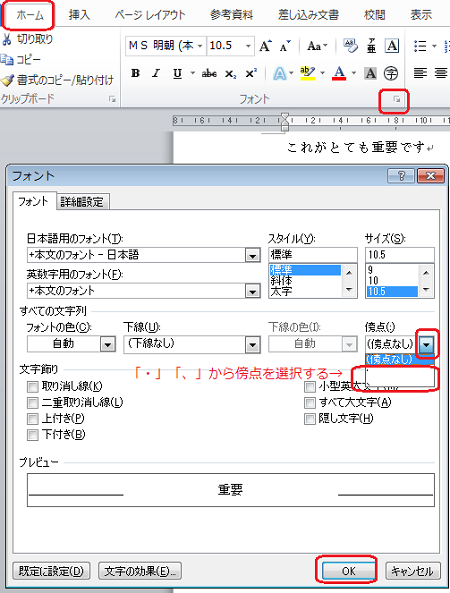This screenshot has height=593, width=450.
Task: Check 隠し文字(H) hidden text option
Action: click(x=310, y=419)
